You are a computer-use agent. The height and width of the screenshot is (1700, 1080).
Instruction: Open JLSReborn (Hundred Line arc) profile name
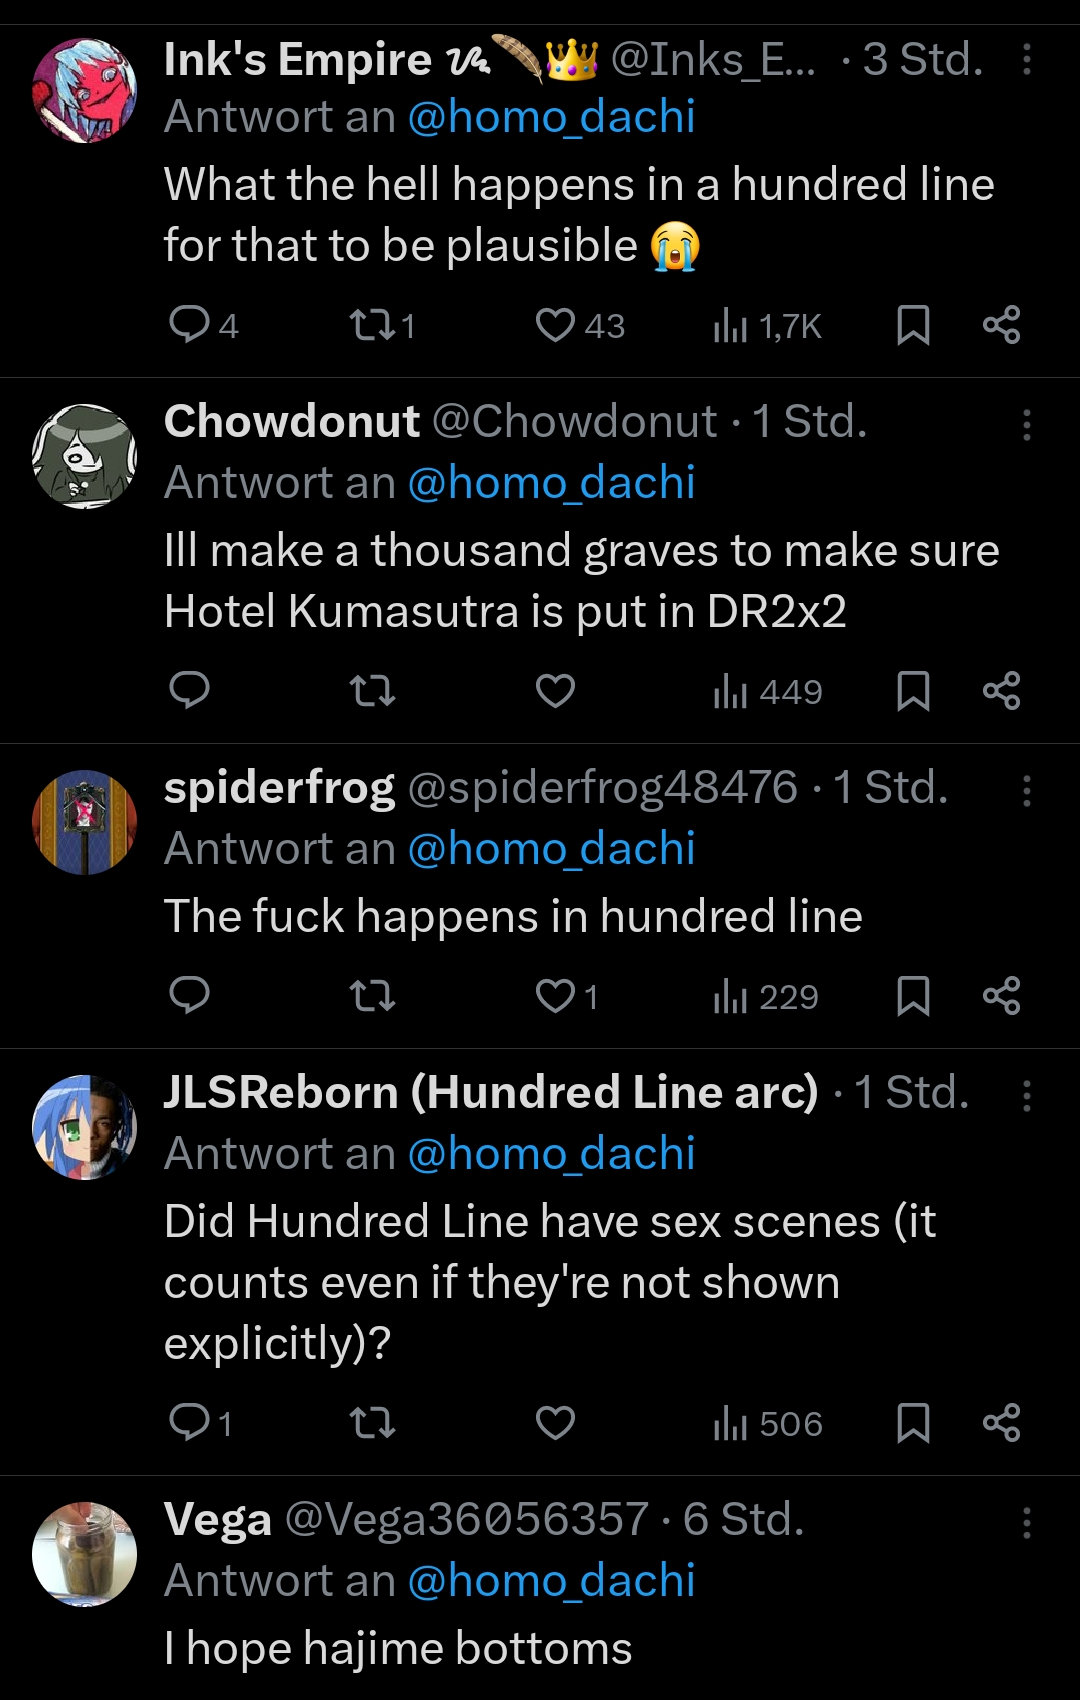pos(491,1092)
